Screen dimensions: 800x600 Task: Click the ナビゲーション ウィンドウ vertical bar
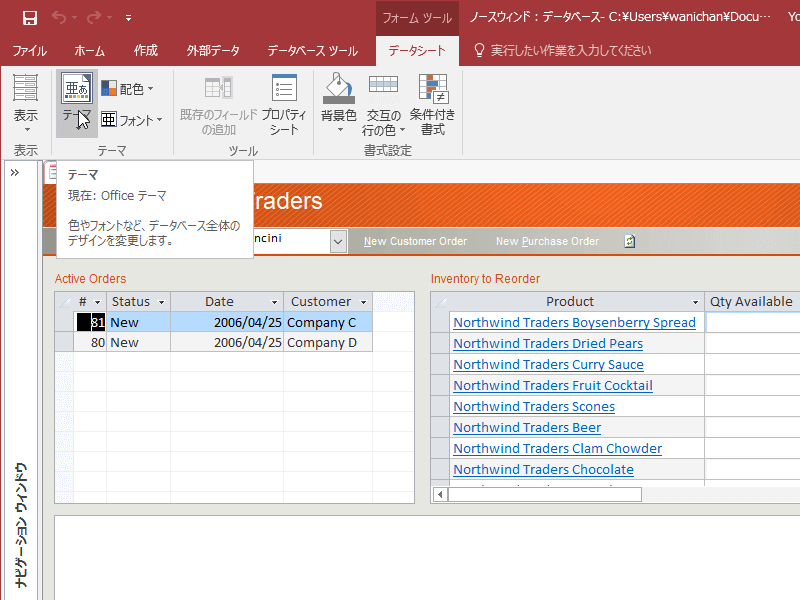[x=21, y=524]
